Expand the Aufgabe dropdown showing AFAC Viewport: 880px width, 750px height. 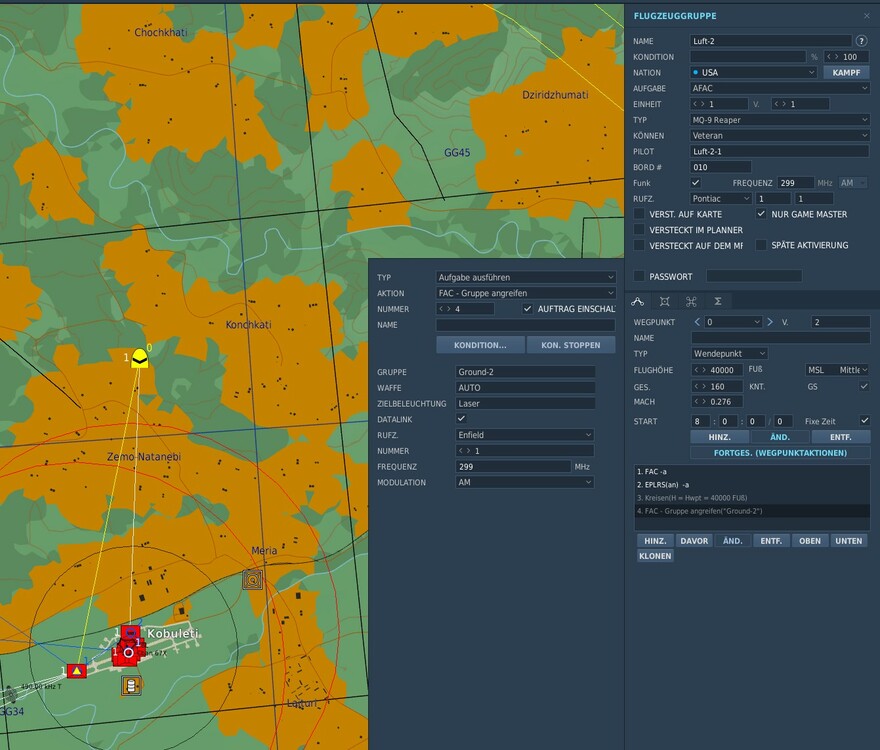780,88
